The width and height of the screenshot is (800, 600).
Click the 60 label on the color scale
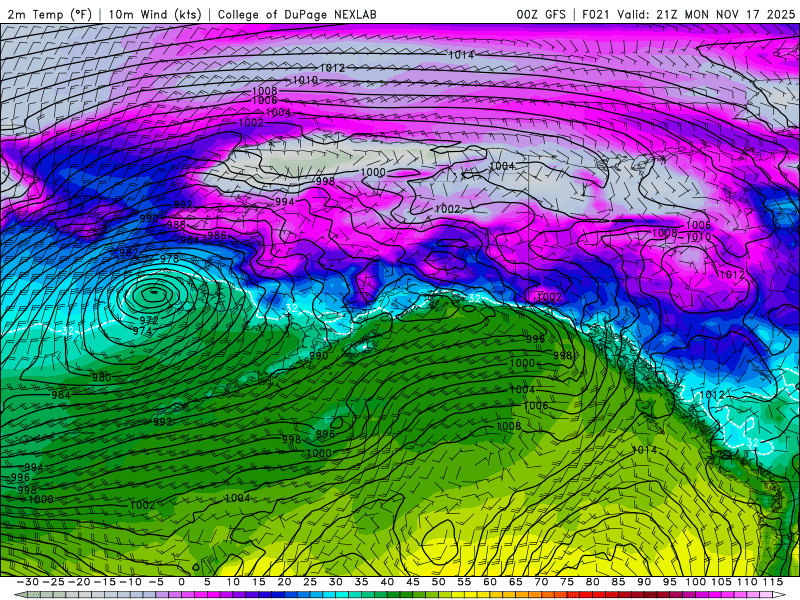489,582
